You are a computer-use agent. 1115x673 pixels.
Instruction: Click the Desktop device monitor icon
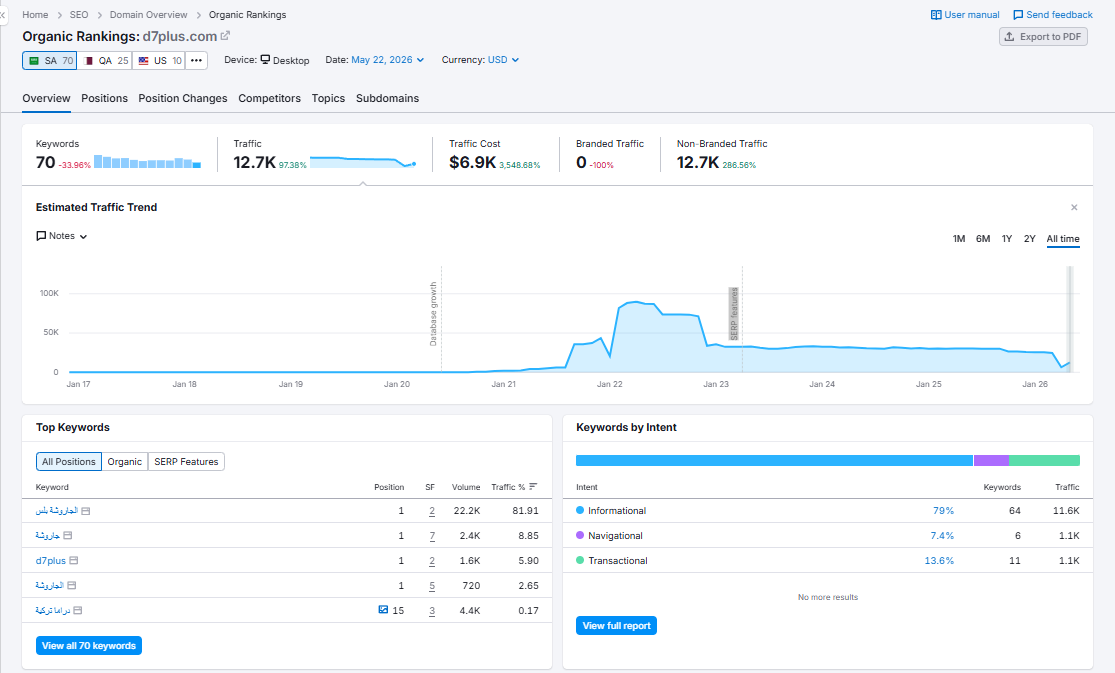tap(265, 60)
